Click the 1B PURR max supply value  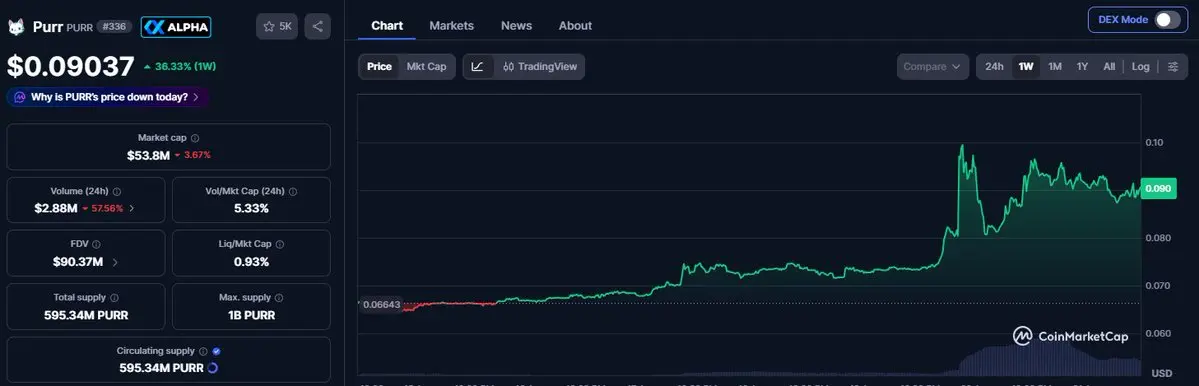(x=251, y=315)
